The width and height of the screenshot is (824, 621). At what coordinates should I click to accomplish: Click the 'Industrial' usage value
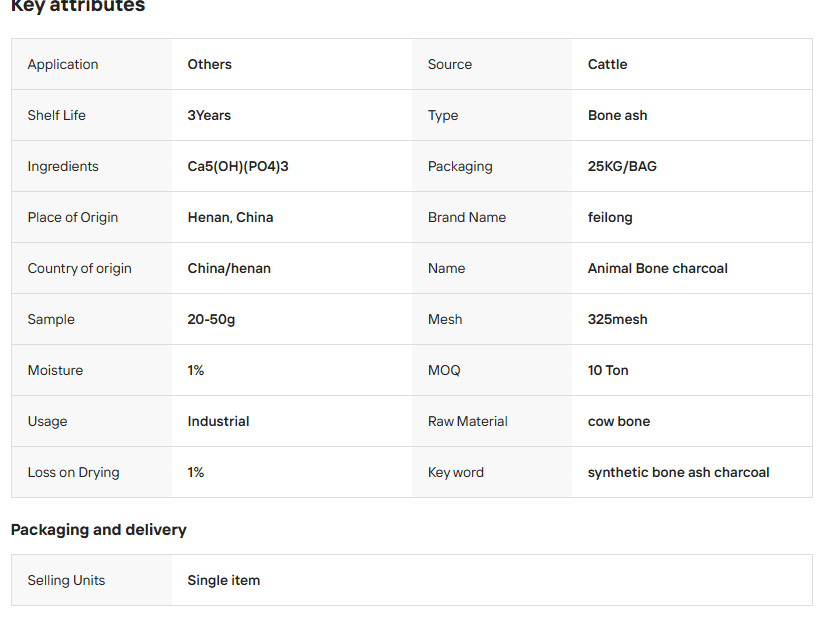[x=218, y=421]
